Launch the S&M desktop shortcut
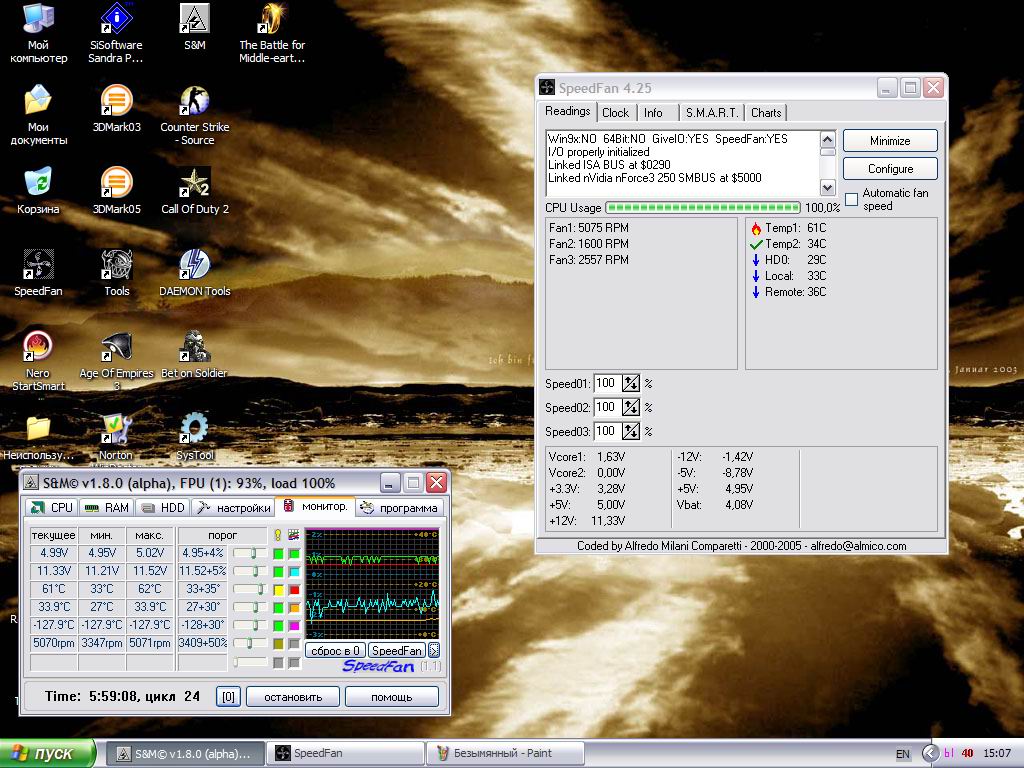 pos(195,27)
